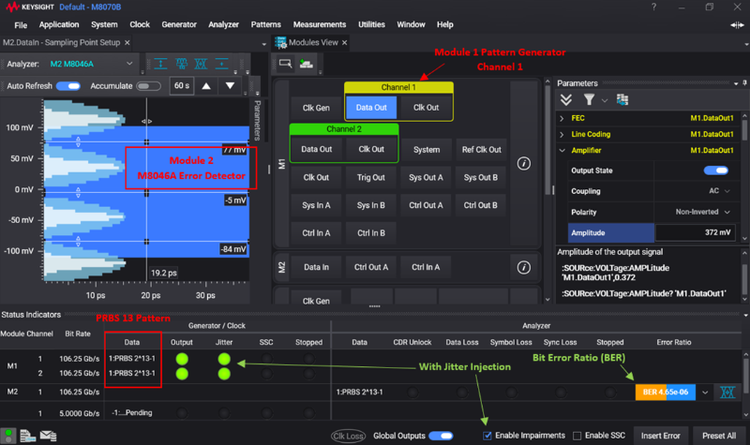Click the zoom rectangle icon in Modules View
This screenshot has height=445, width=750.
(286, 64)
